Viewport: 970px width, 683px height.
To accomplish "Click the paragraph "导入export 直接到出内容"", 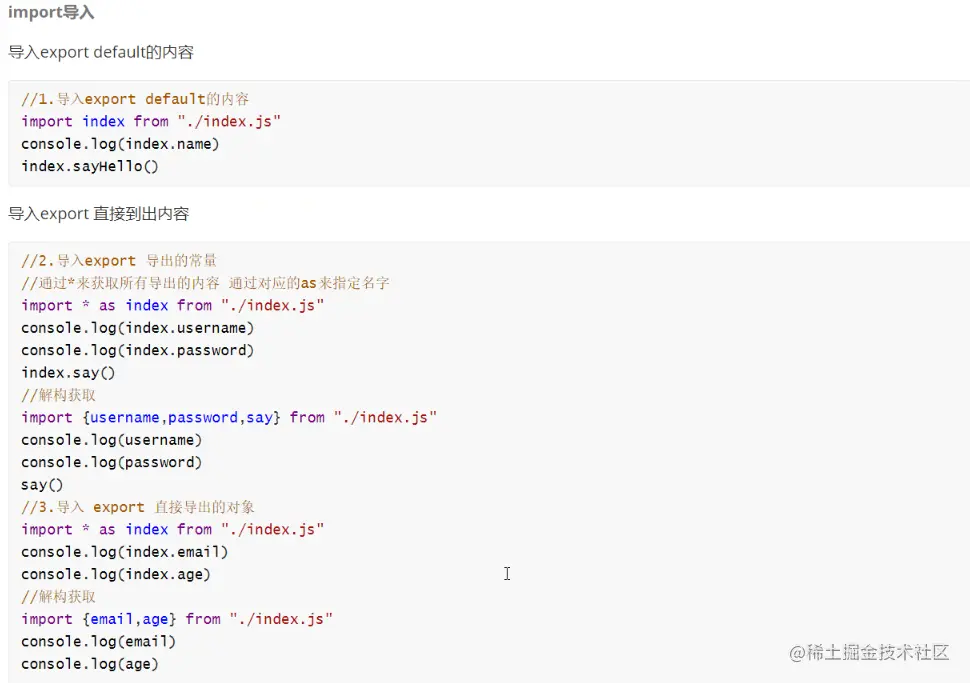I will point(98,214).
